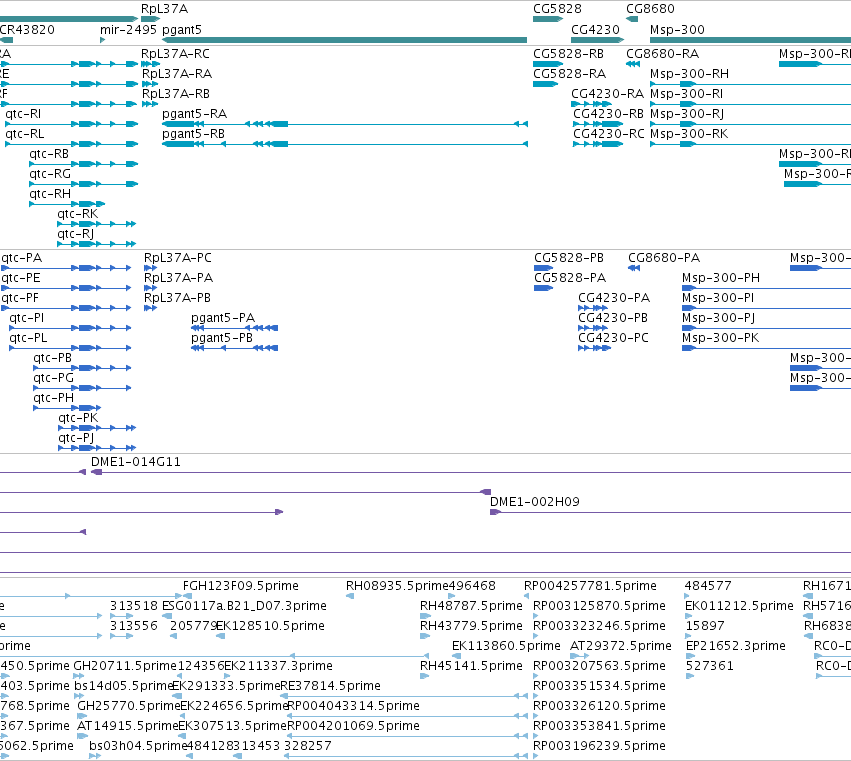Screen dimensions: 851x761
Task: Select transcript qtc-RL
Action: point(72,144)
